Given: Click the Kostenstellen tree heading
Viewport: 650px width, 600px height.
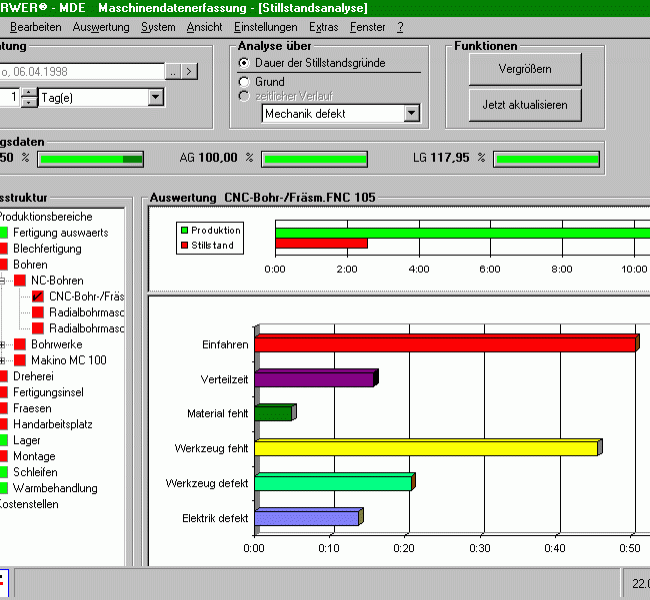Looking at the screenshot, I should (29, 504).
